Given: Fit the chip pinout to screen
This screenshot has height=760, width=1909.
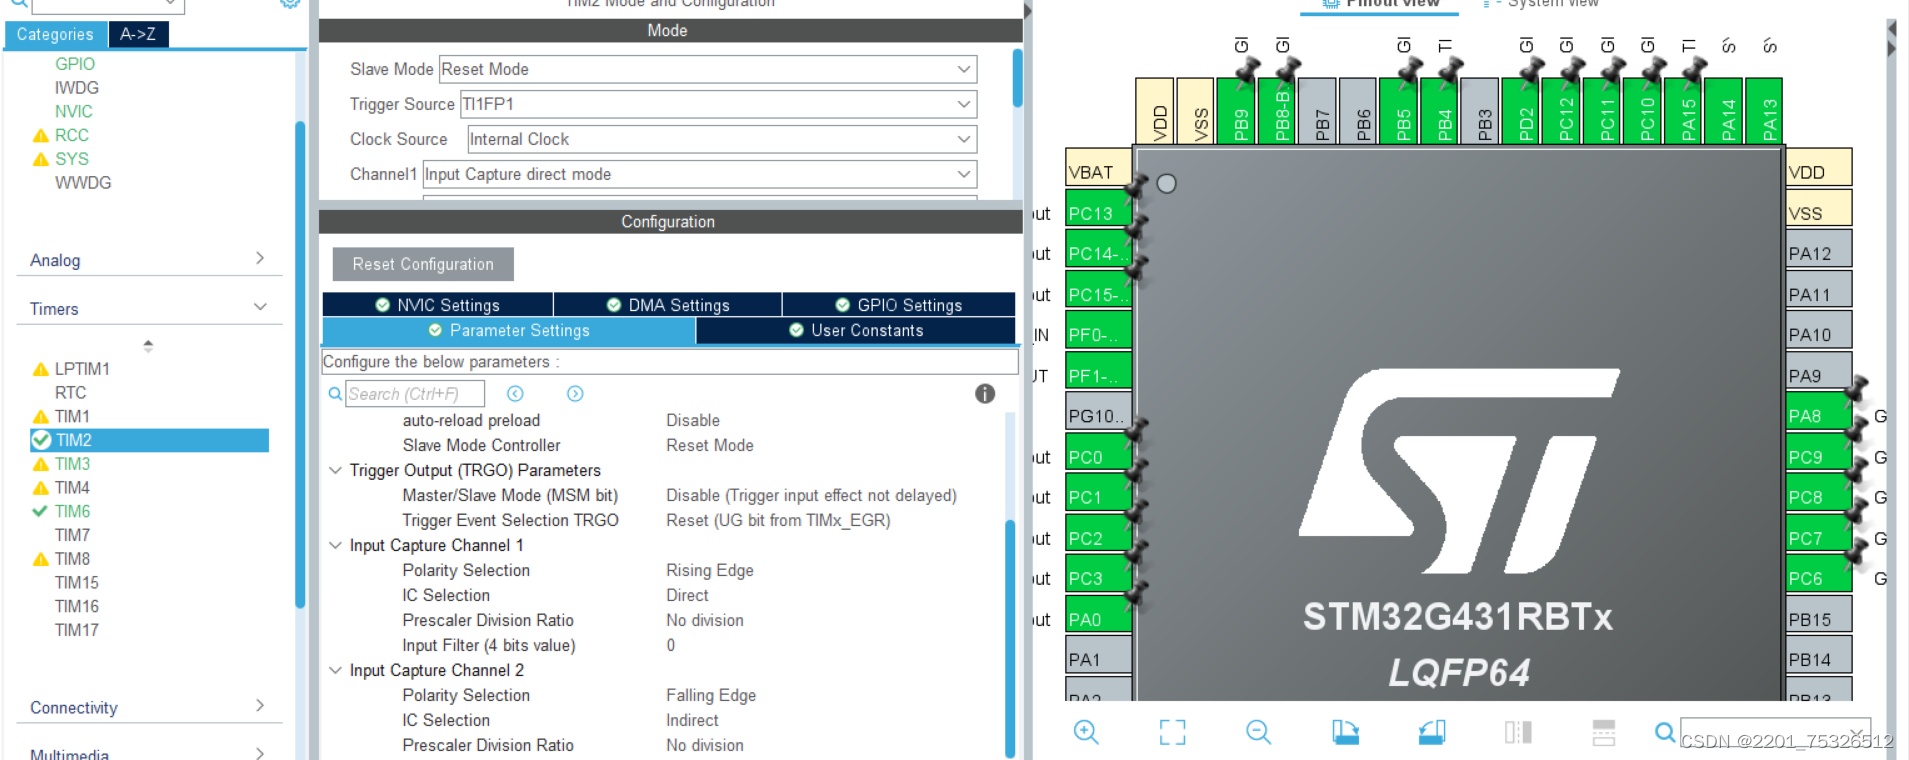Looking at the screenshot, I should [x=1172, y=732].
